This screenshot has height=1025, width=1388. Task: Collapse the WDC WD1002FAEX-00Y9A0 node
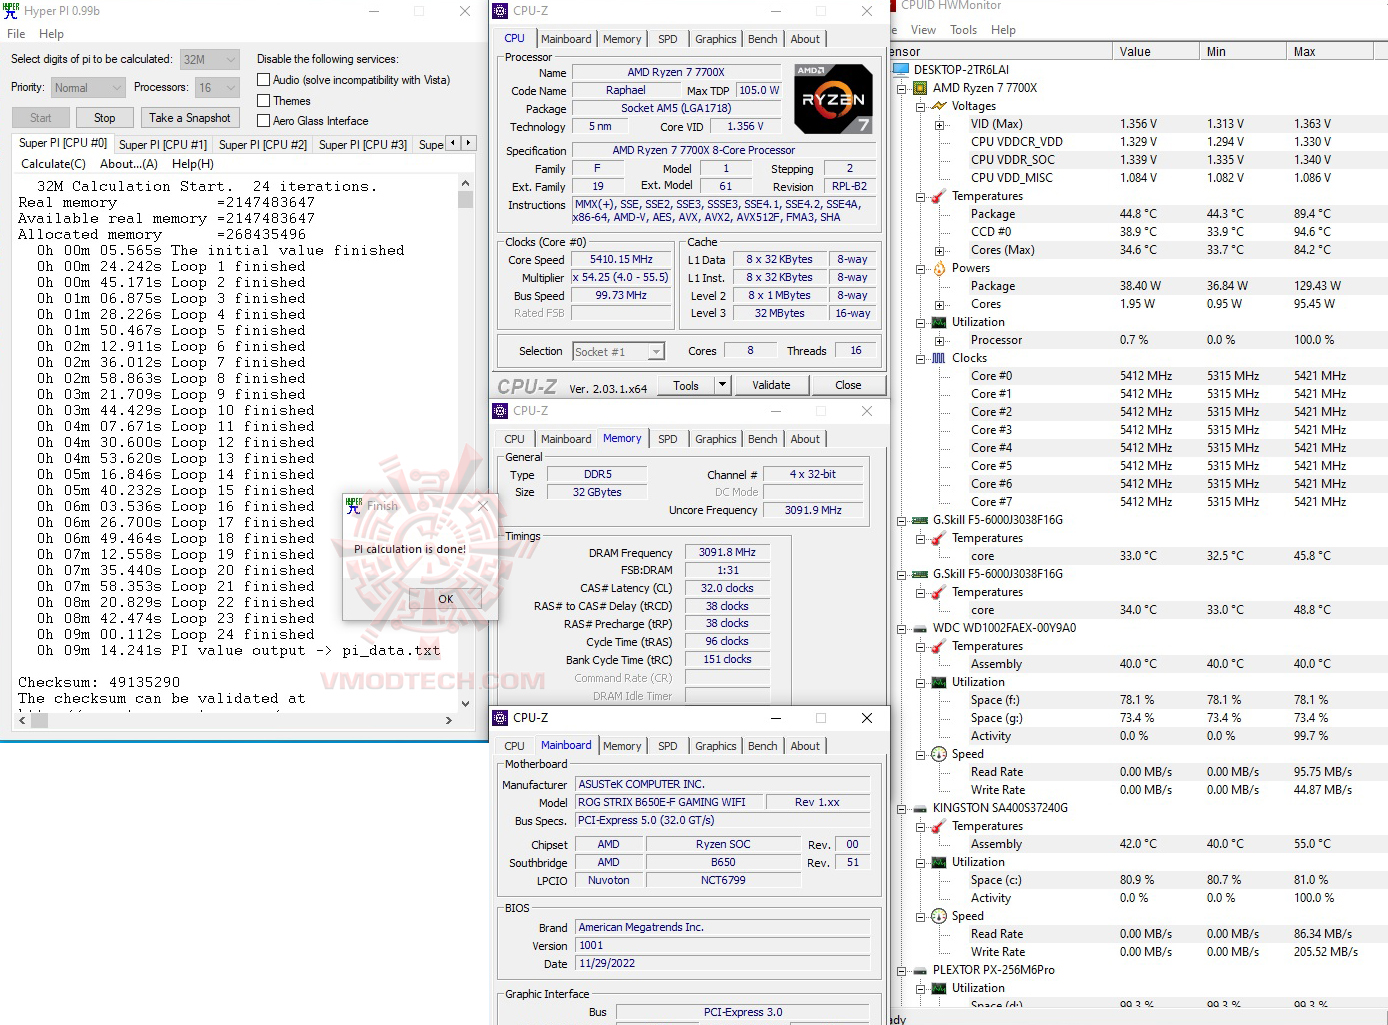tap(901, 628)
